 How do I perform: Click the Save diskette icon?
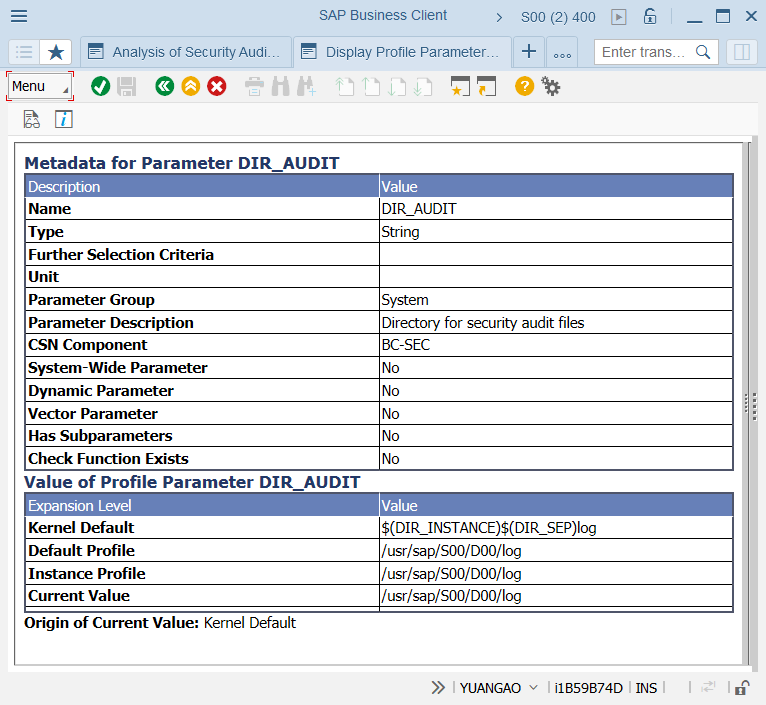coord(127,86)
